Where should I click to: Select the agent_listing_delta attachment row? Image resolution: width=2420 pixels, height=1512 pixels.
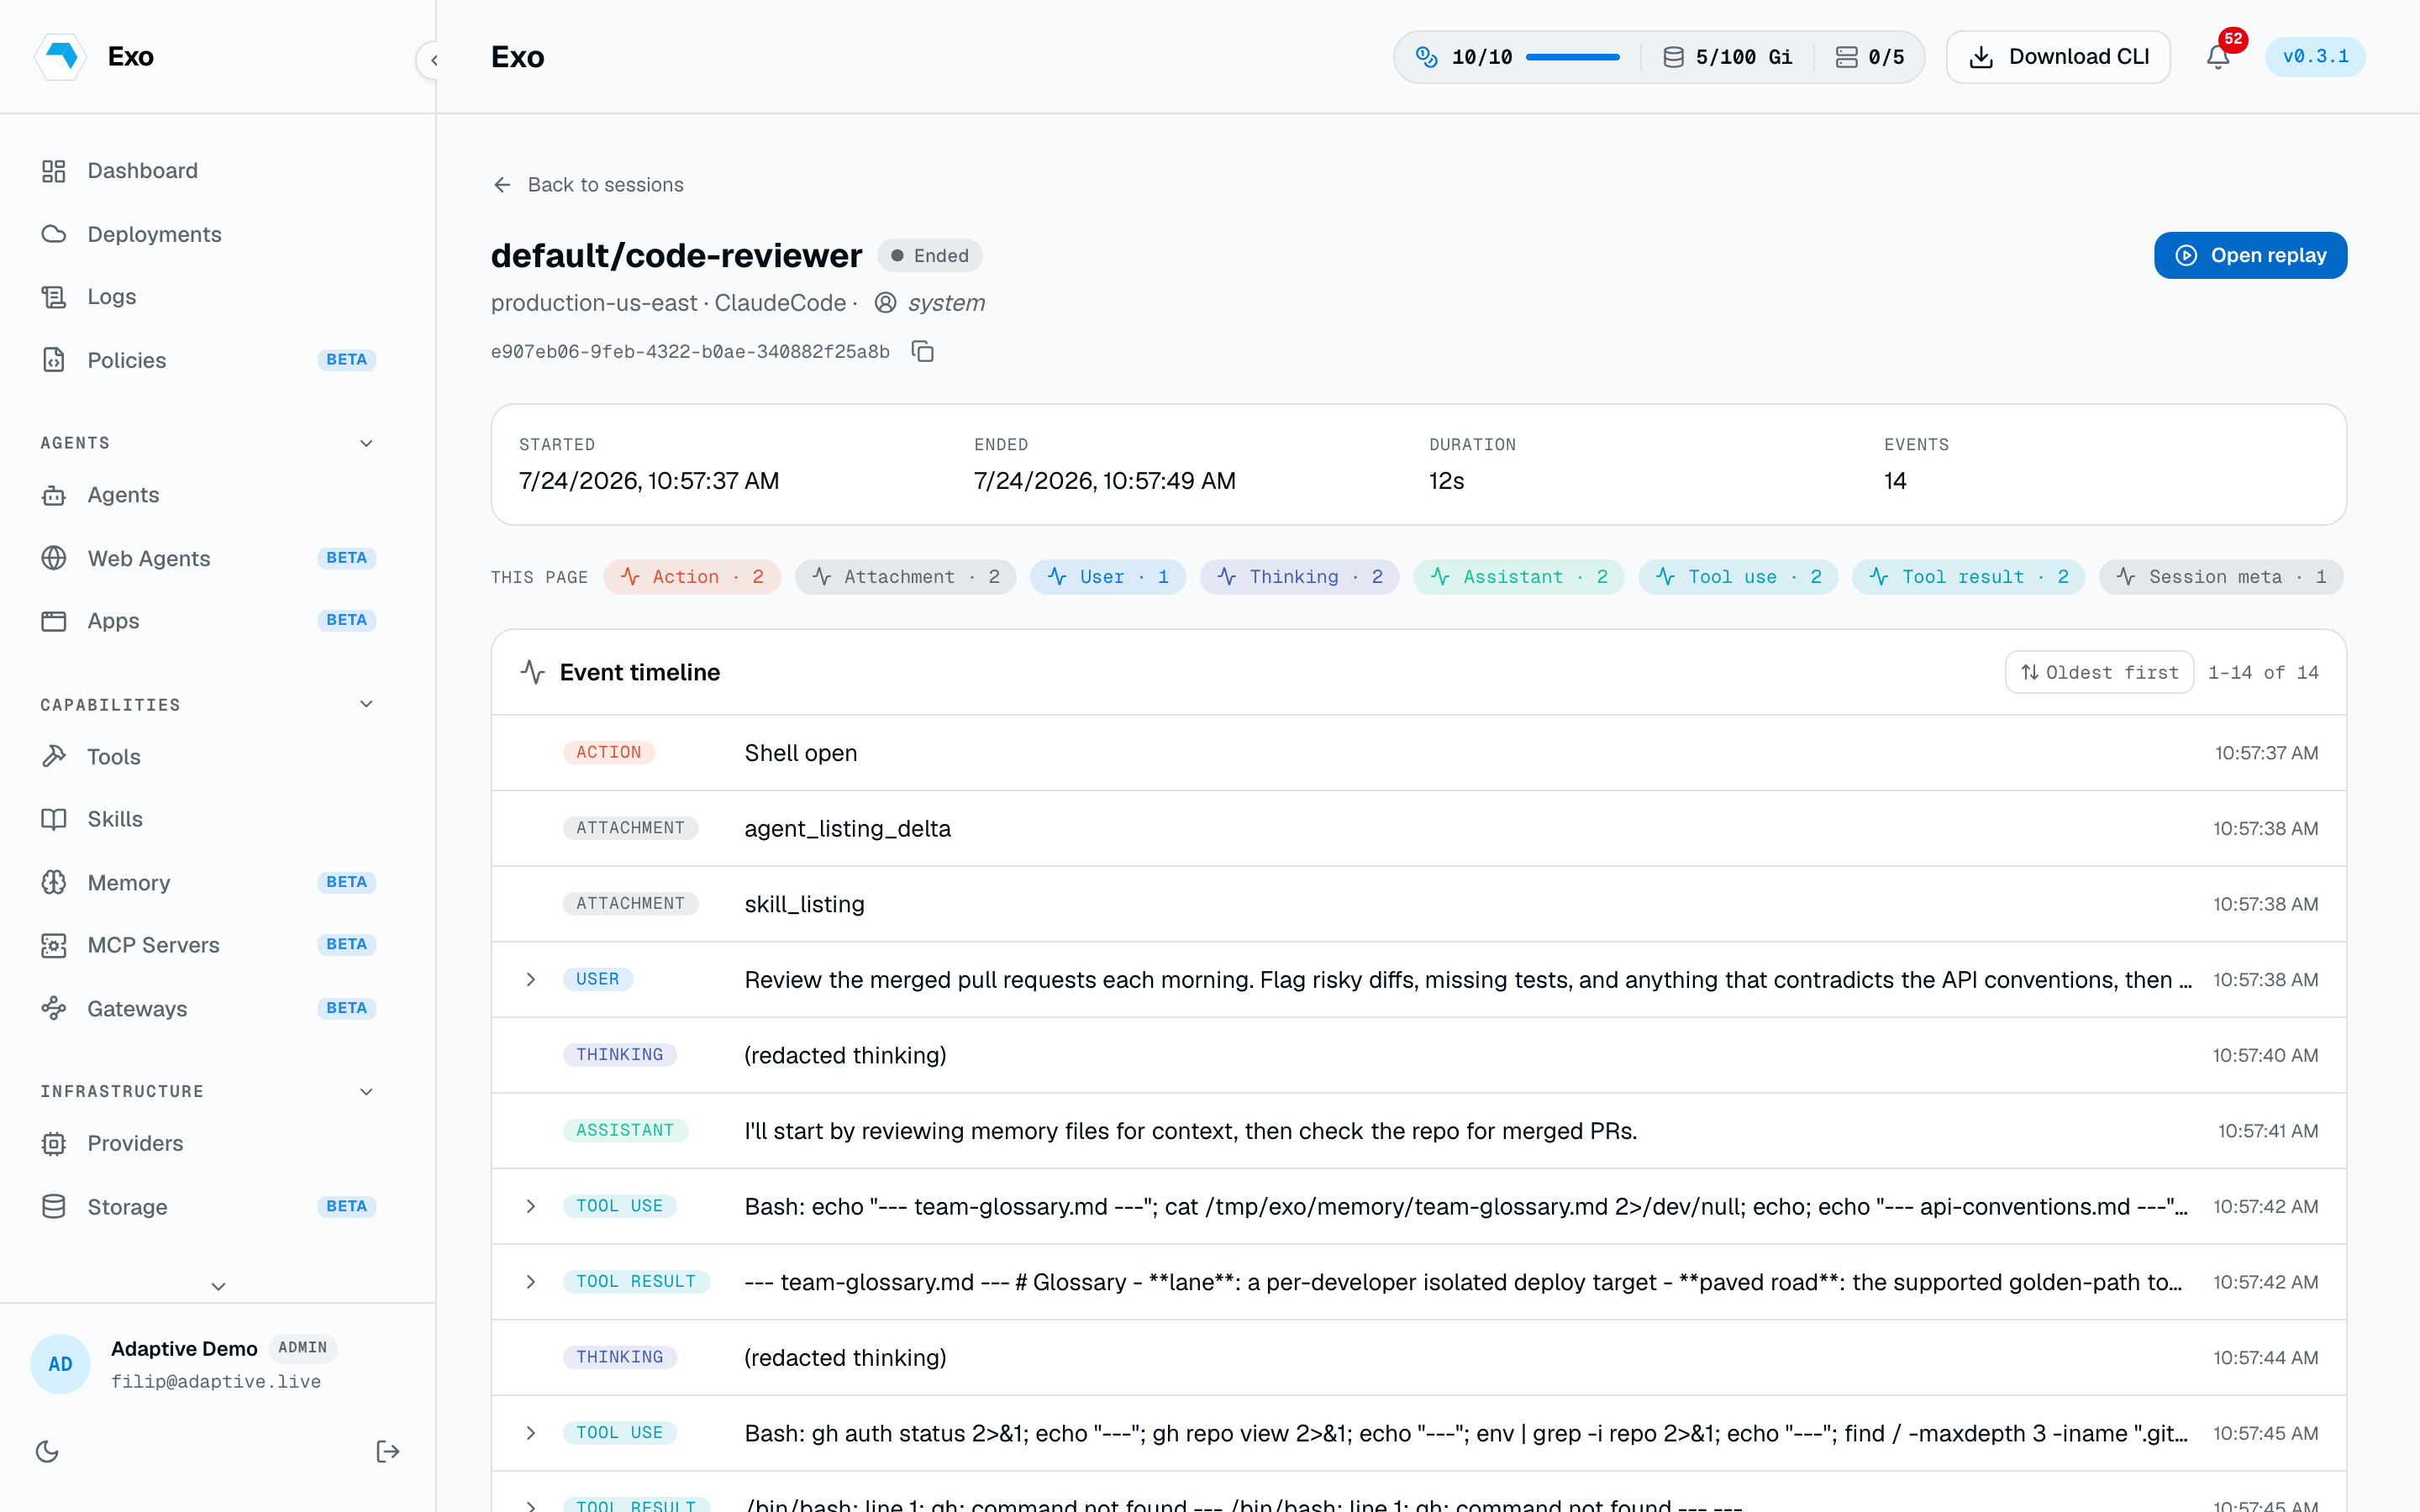(x=1418, y=828)
